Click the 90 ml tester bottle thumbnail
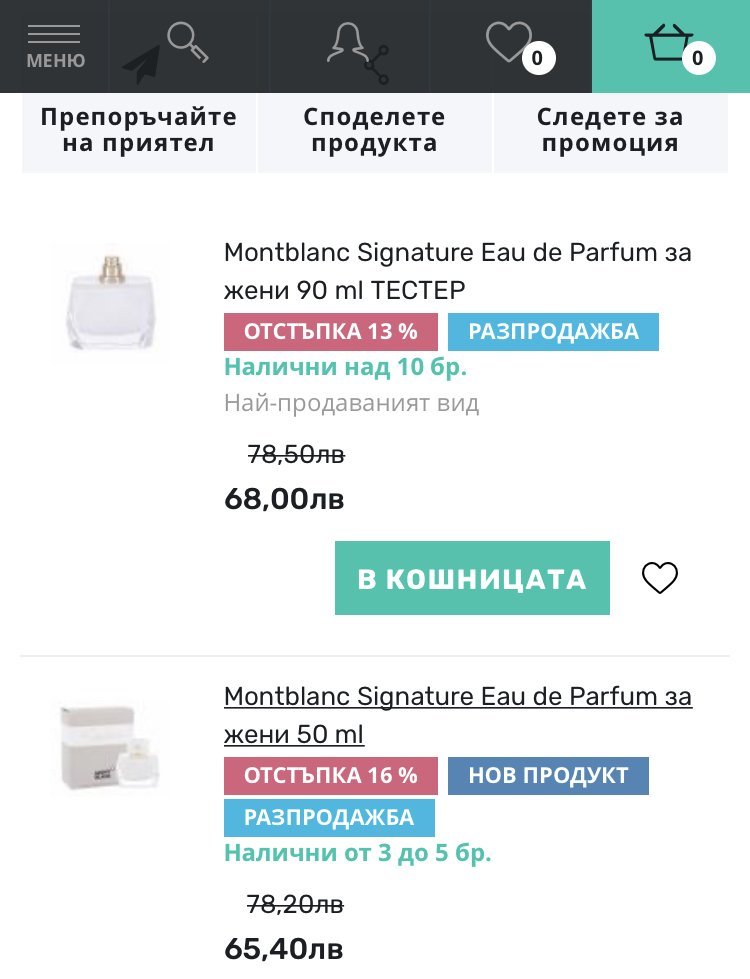The height and width of the screenshot is (979, 750). (110, 302)
